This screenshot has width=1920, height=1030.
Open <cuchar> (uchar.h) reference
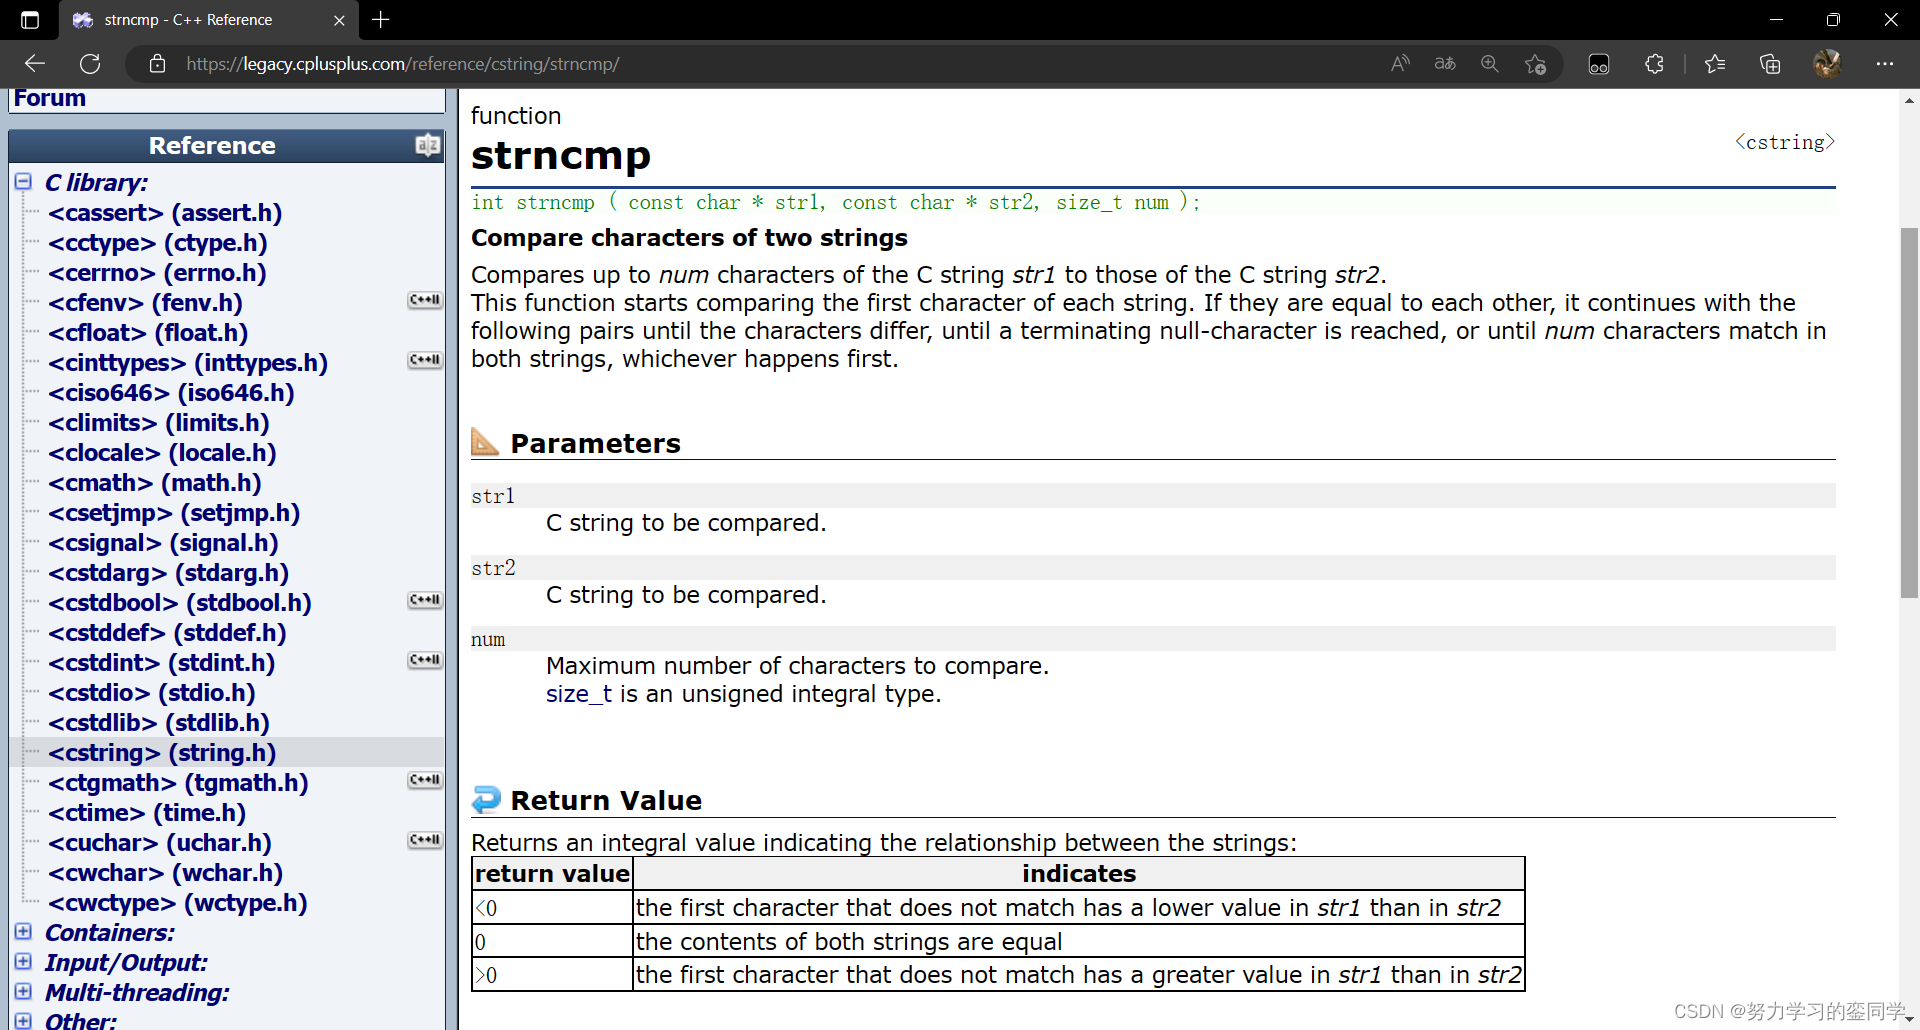coord(160,843)
